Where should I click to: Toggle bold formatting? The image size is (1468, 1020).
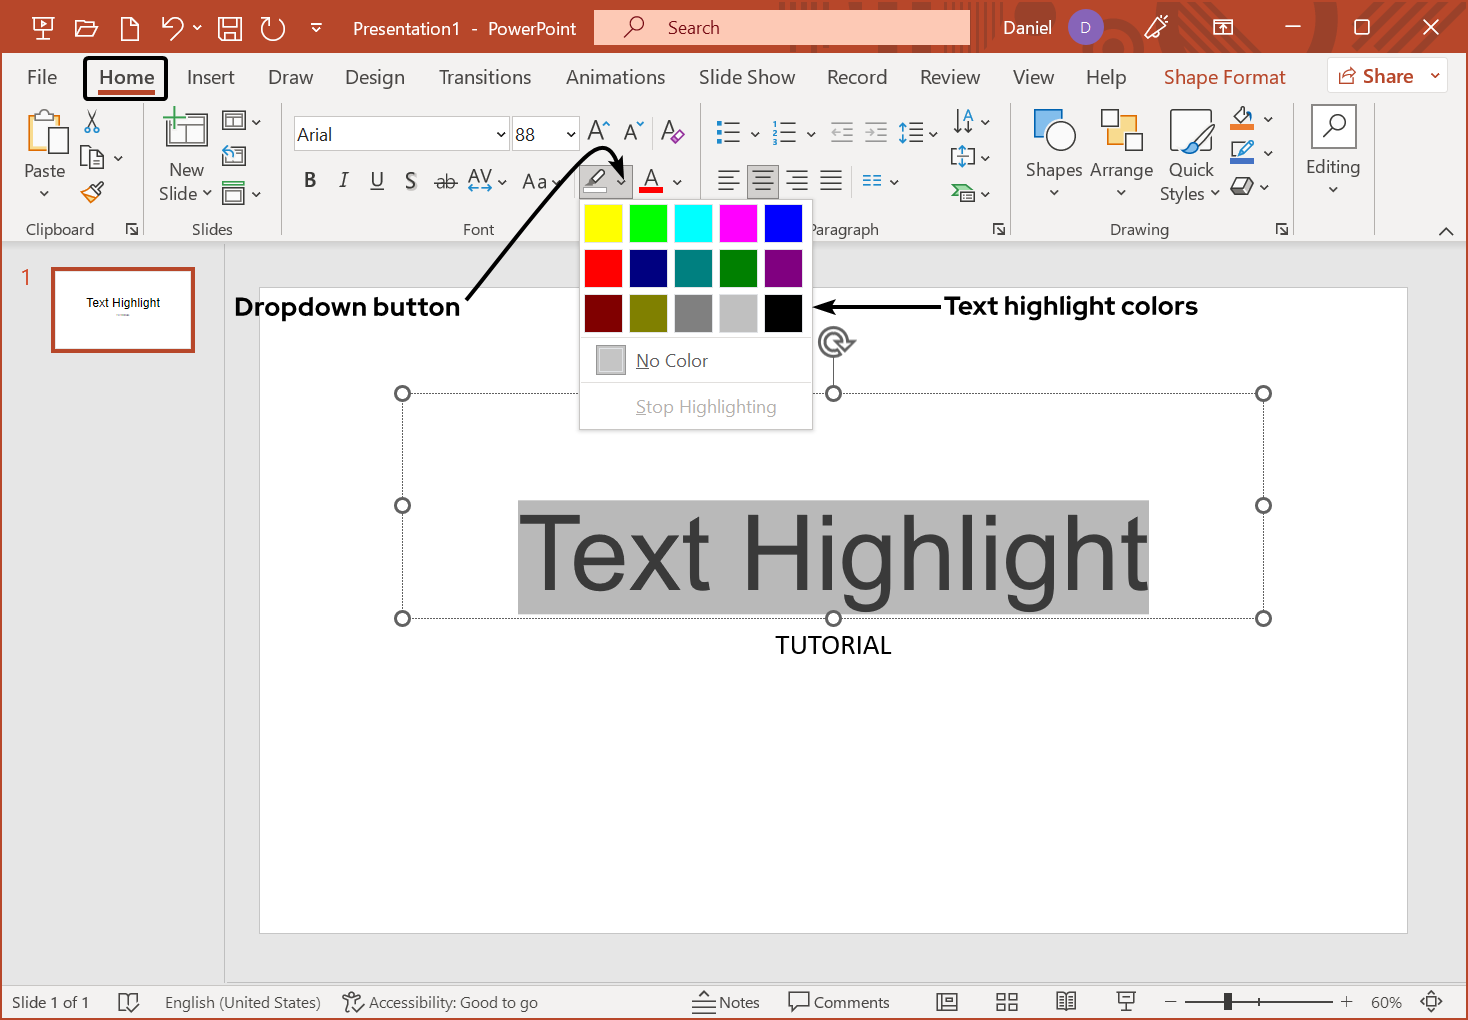click(x=310, y=181)
